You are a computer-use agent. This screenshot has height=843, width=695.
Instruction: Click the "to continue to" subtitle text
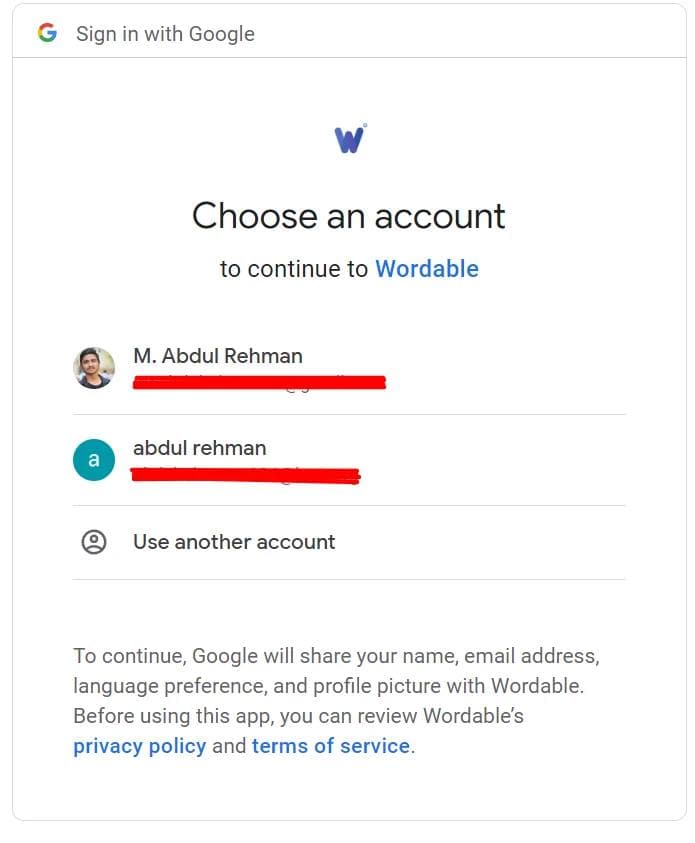point(294,269)
